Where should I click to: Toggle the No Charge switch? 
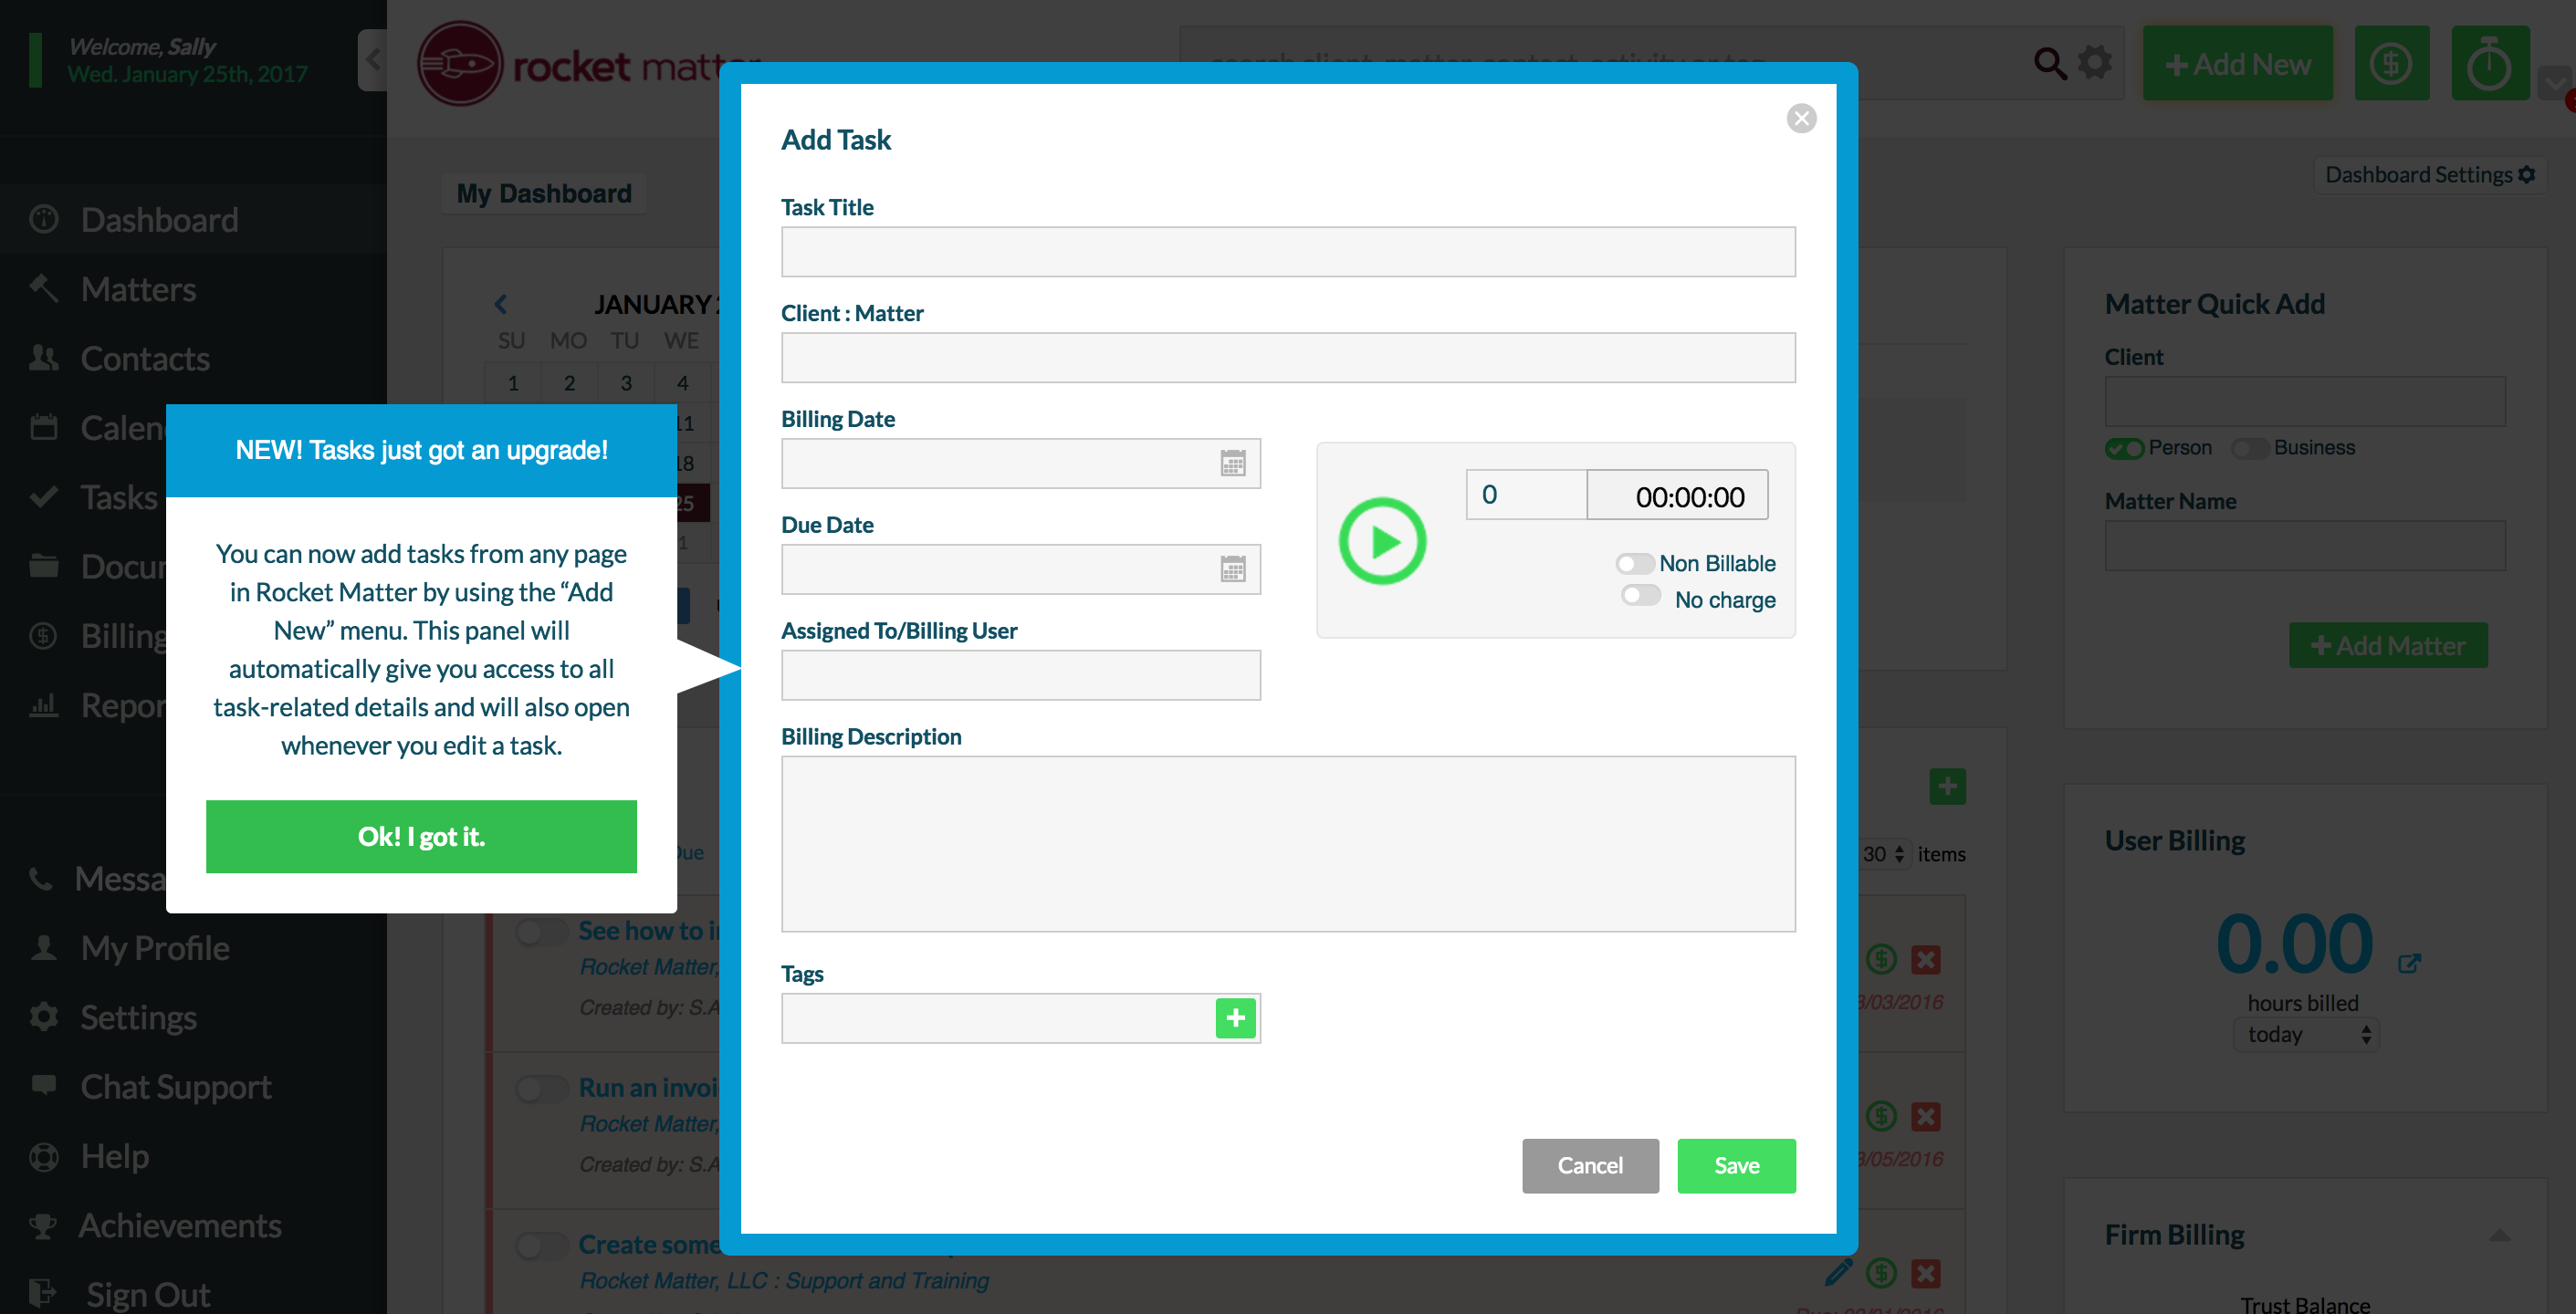click(1636, 599)
